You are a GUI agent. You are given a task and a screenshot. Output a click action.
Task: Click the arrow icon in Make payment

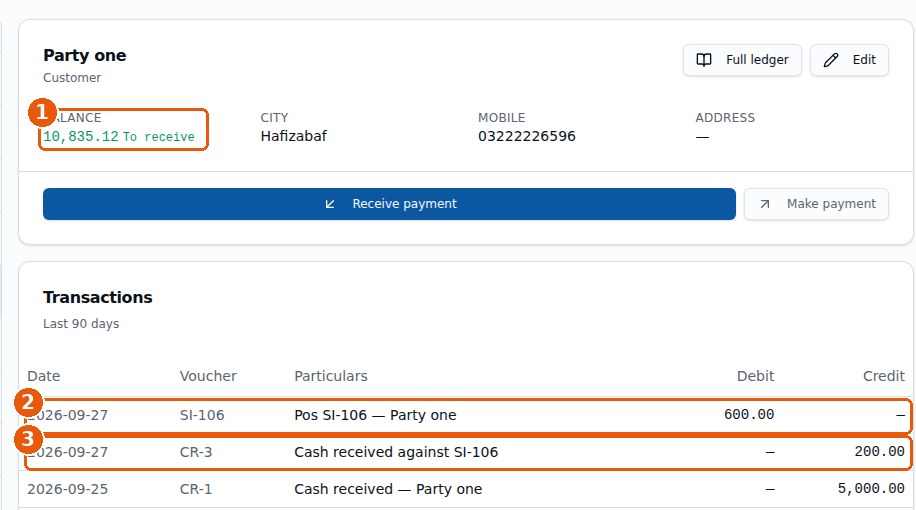click(765, 204)
